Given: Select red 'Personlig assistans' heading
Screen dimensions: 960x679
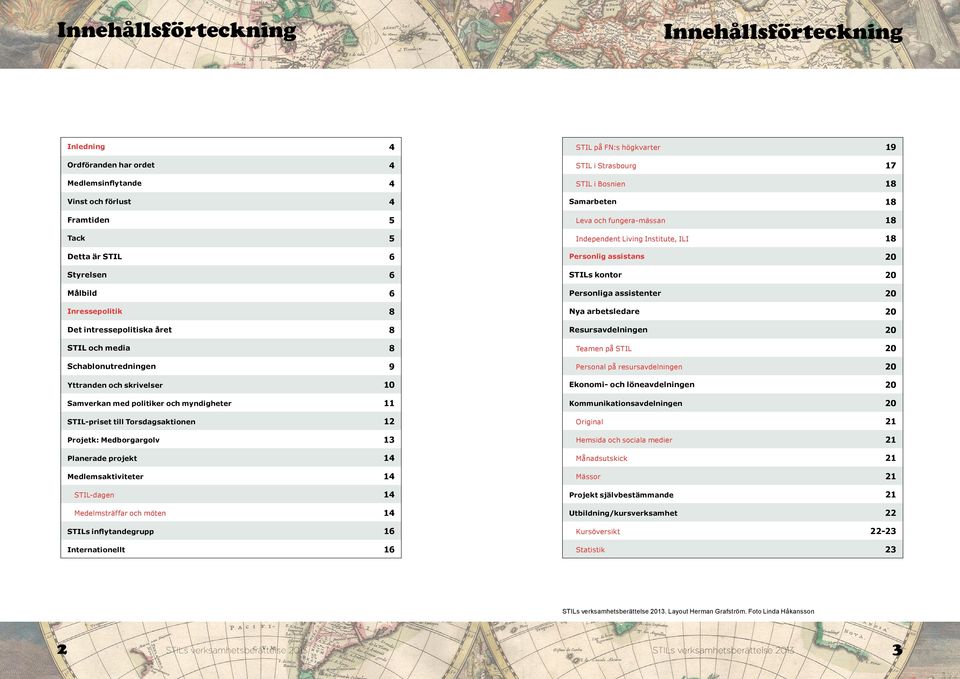Looking at the screenshot, I should [607, 257].
